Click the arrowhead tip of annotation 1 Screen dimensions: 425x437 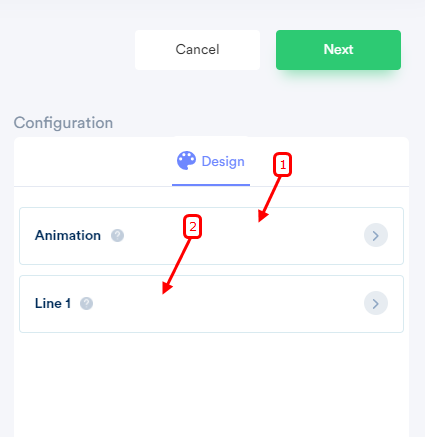tap(259, 221)
